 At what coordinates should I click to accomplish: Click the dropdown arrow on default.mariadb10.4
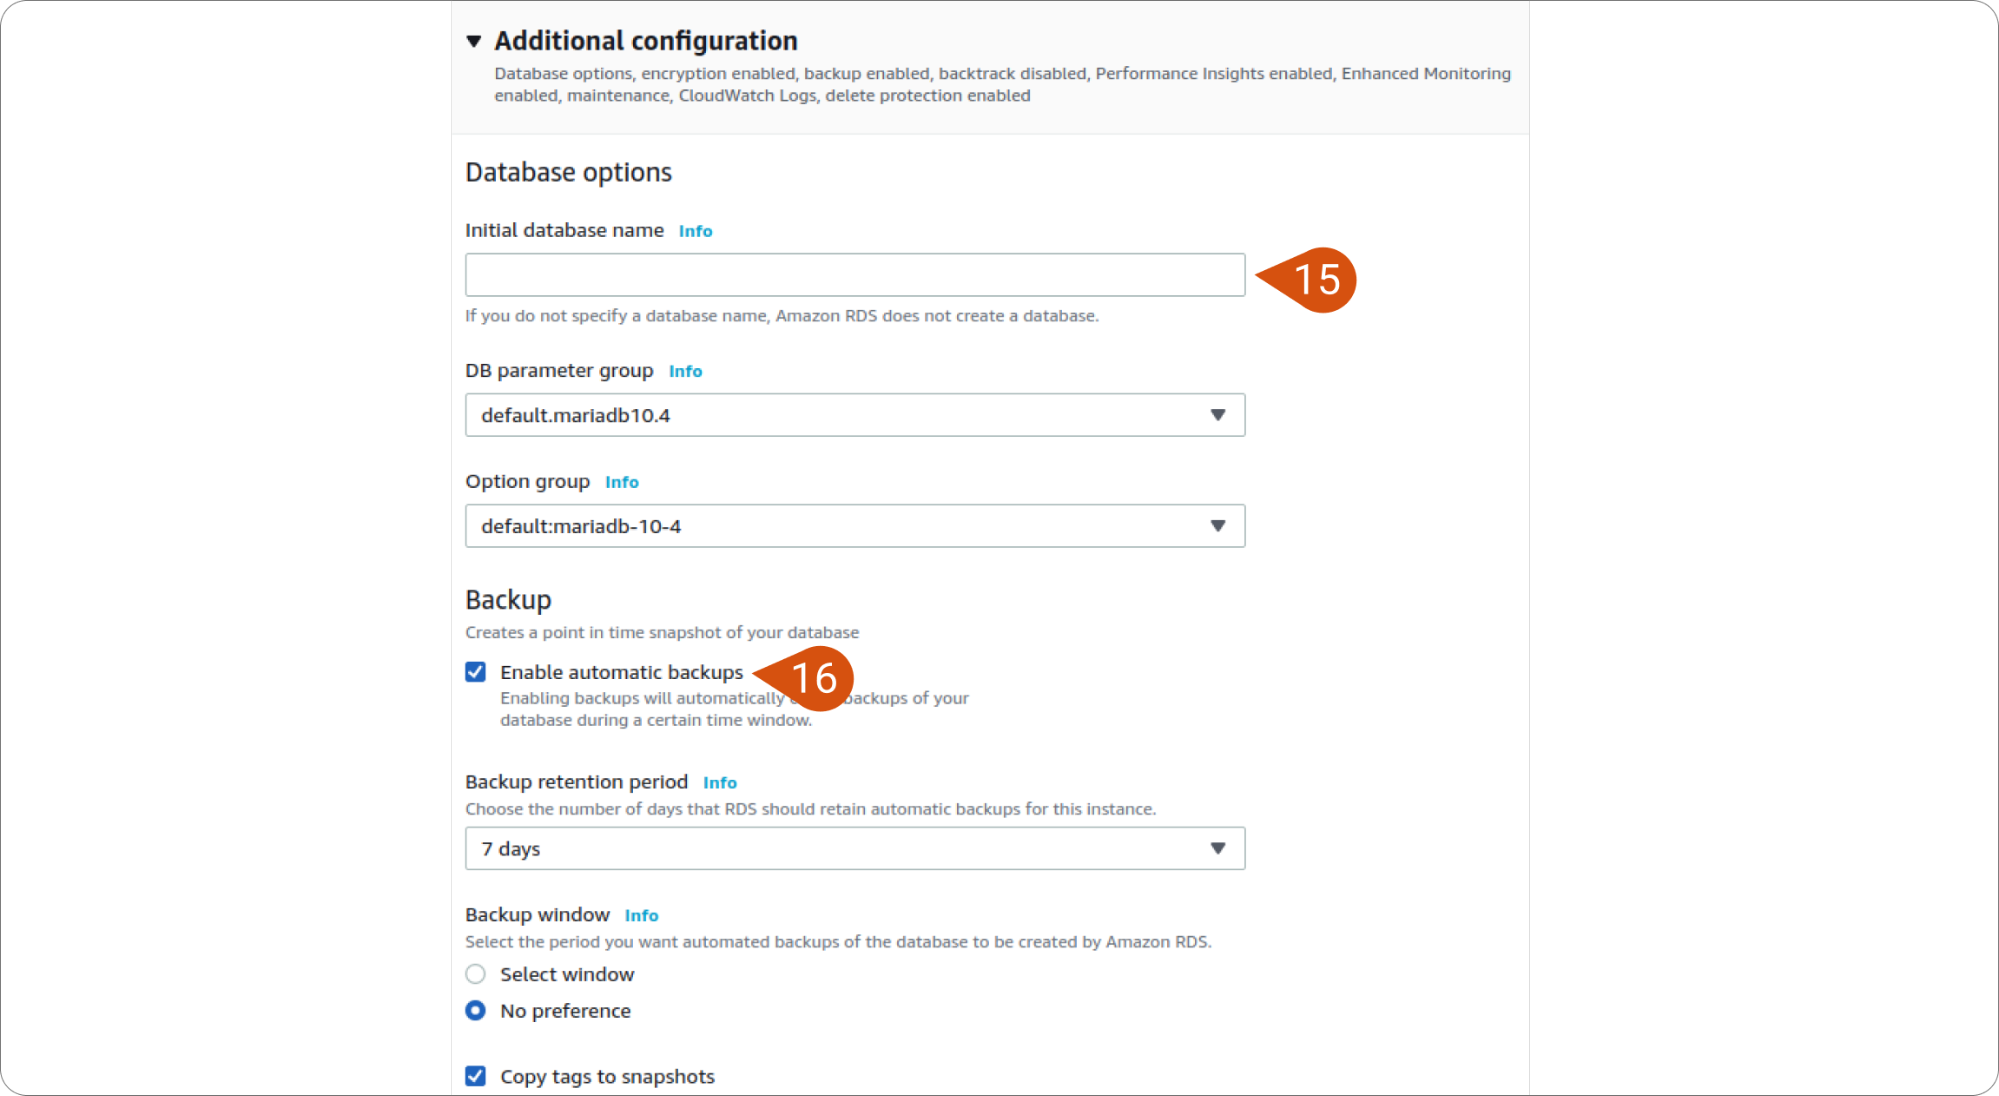(x=1218, y=415)
